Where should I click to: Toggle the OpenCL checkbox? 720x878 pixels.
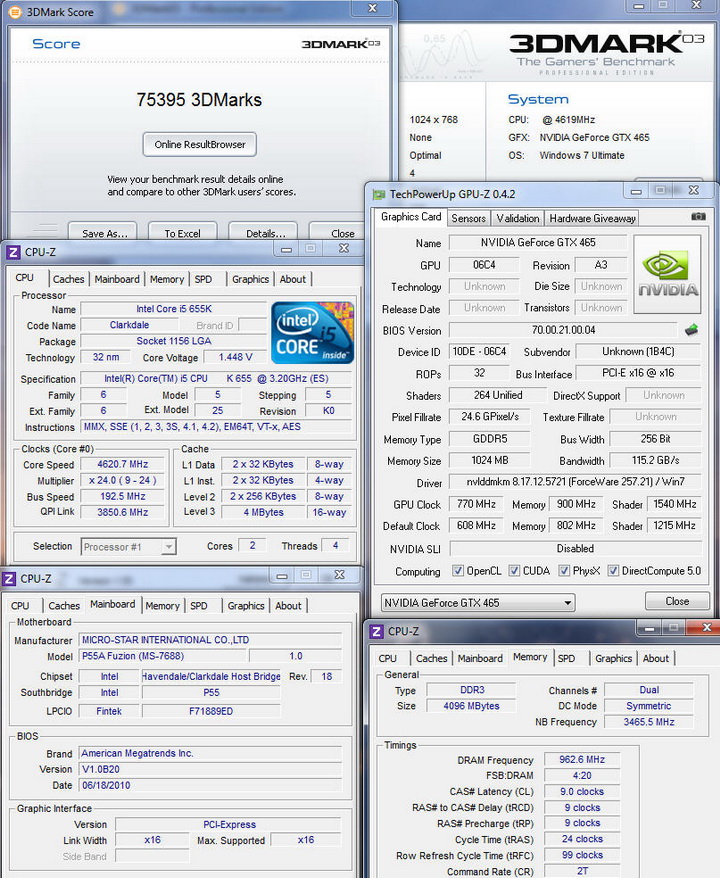point(457,571)
